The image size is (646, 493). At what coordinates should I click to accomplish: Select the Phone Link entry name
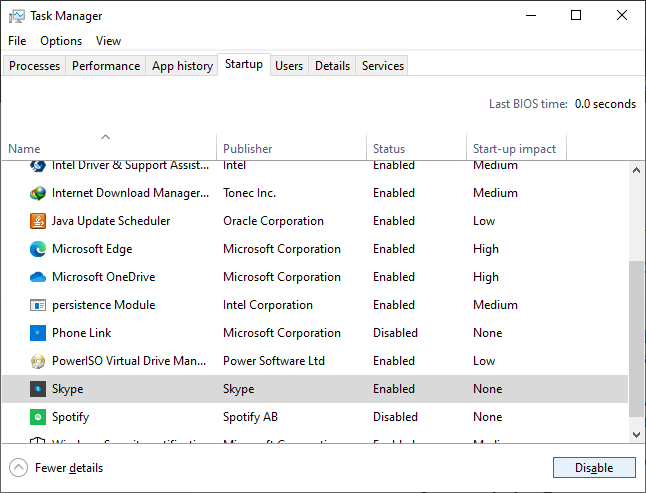82,333
